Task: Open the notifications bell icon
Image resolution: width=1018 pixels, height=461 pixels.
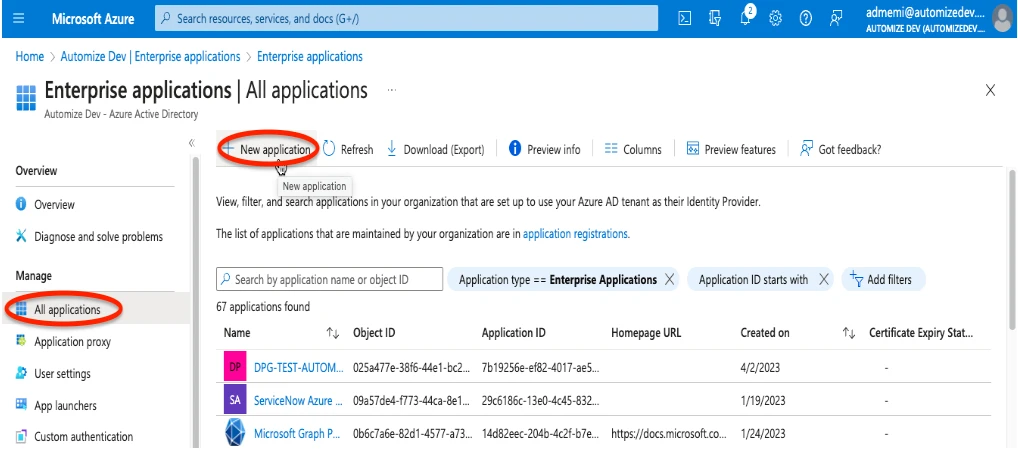Action: 745,18
